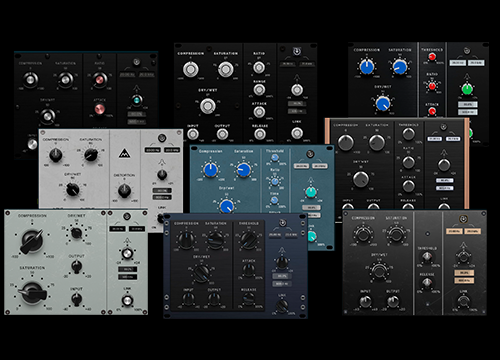Click red Ratio knob on blue-knob black panel
The image size is (500, 360).
[x=432, y=86]
